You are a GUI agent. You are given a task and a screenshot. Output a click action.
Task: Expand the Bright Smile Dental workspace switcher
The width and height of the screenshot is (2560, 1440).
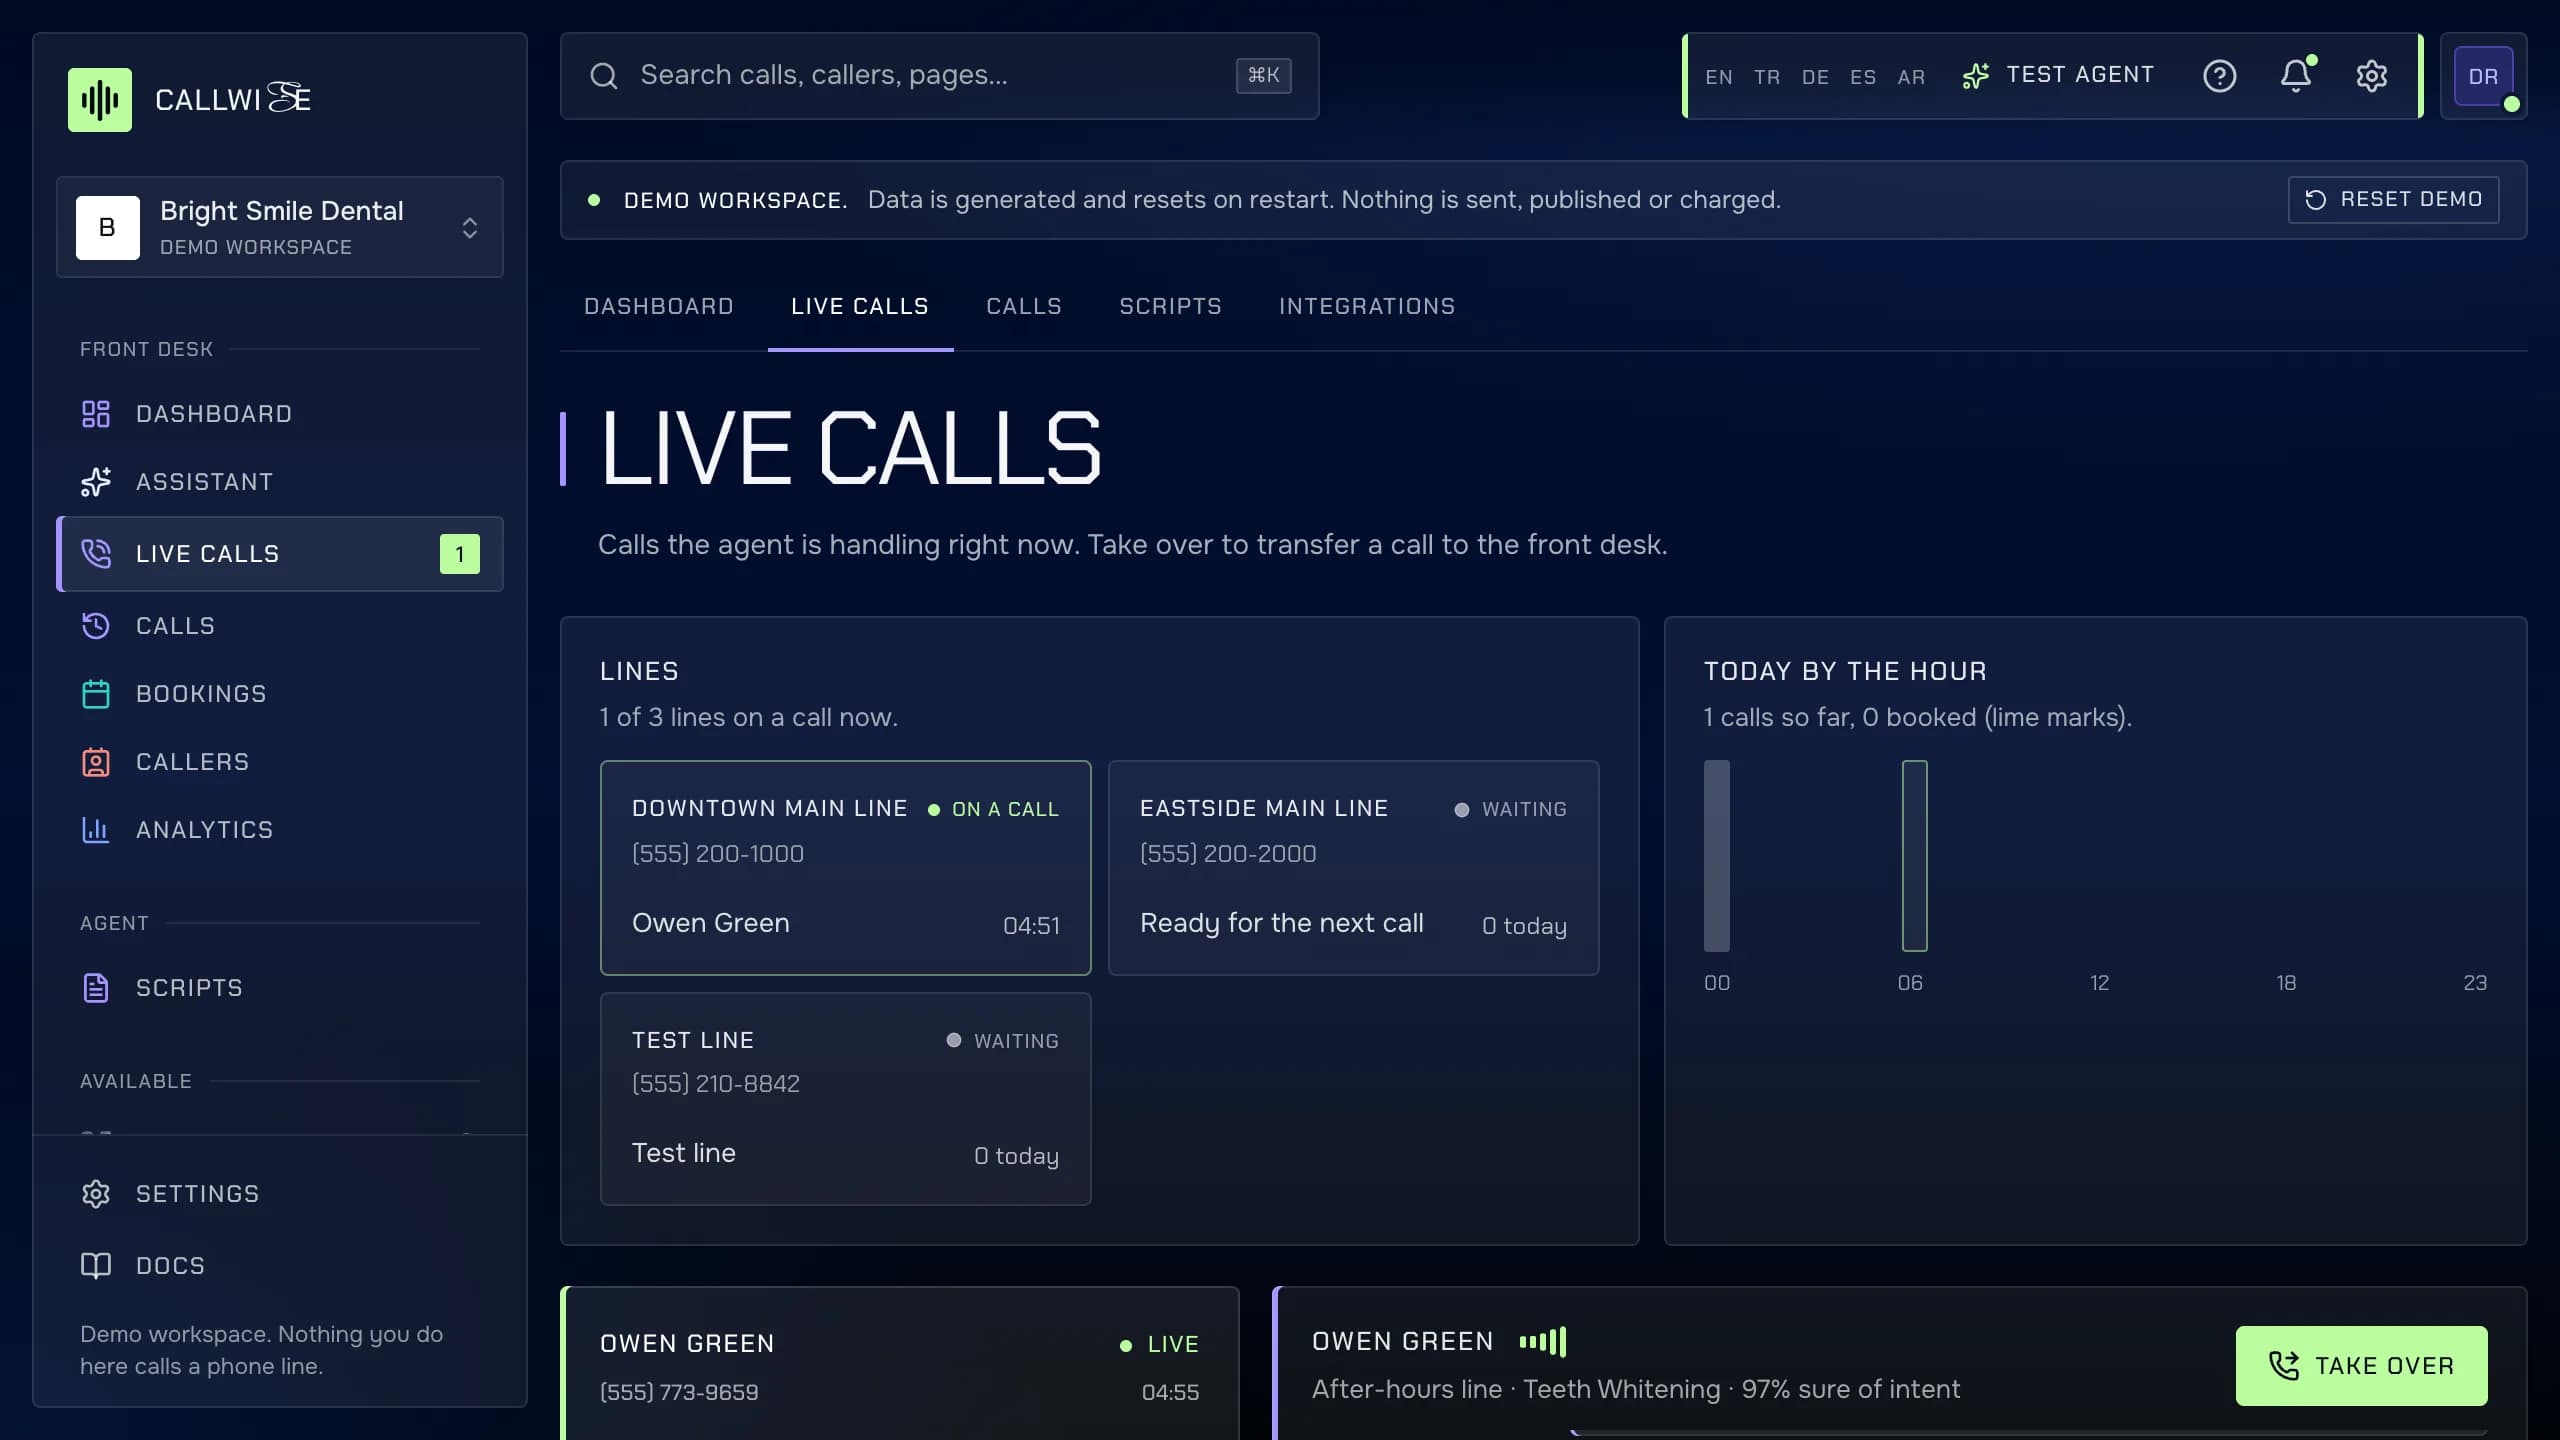point(280,227)
